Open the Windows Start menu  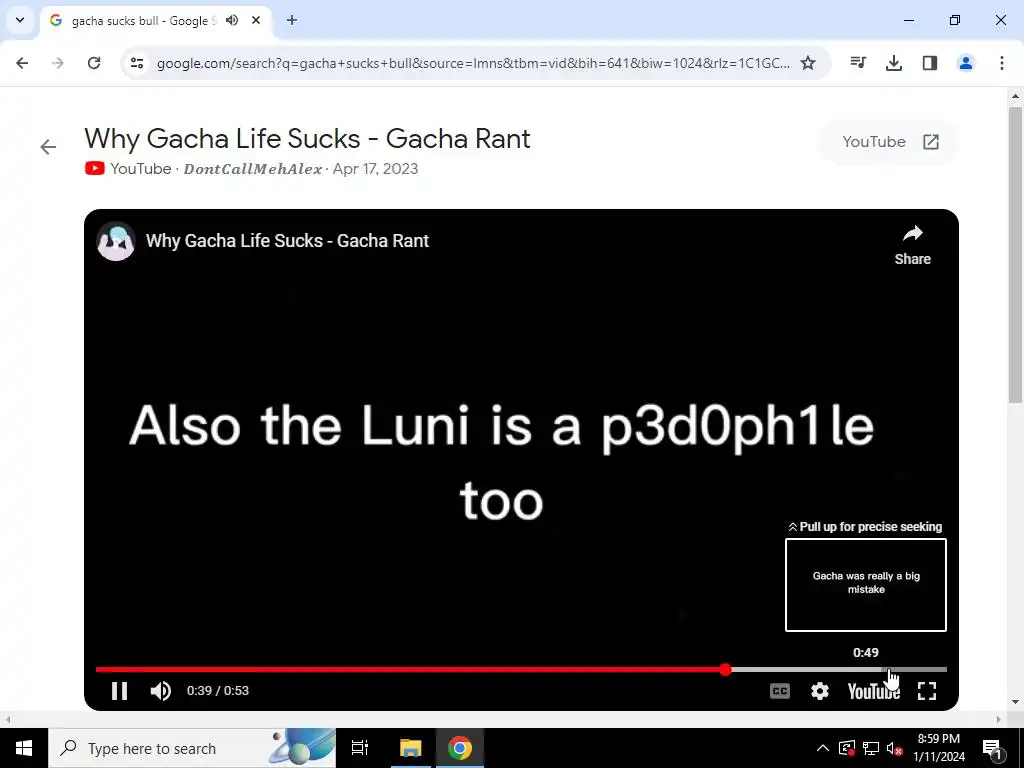pos(24,748)
